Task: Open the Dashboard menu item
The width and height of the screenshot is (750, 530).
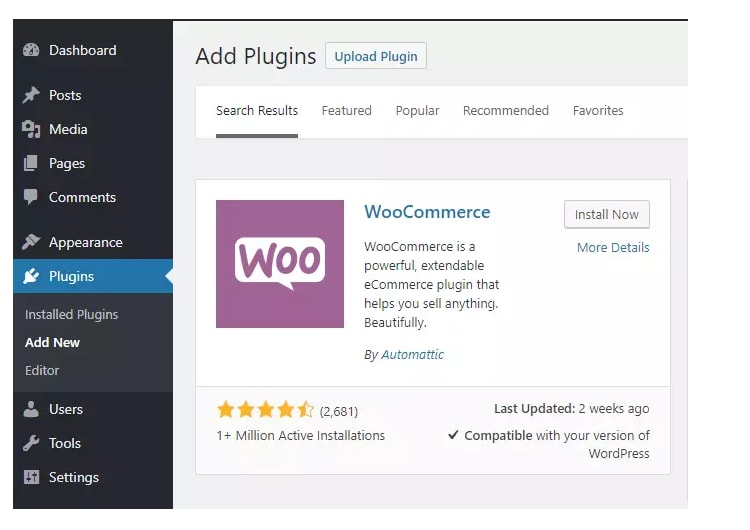Action: click(x=83, y=50)
